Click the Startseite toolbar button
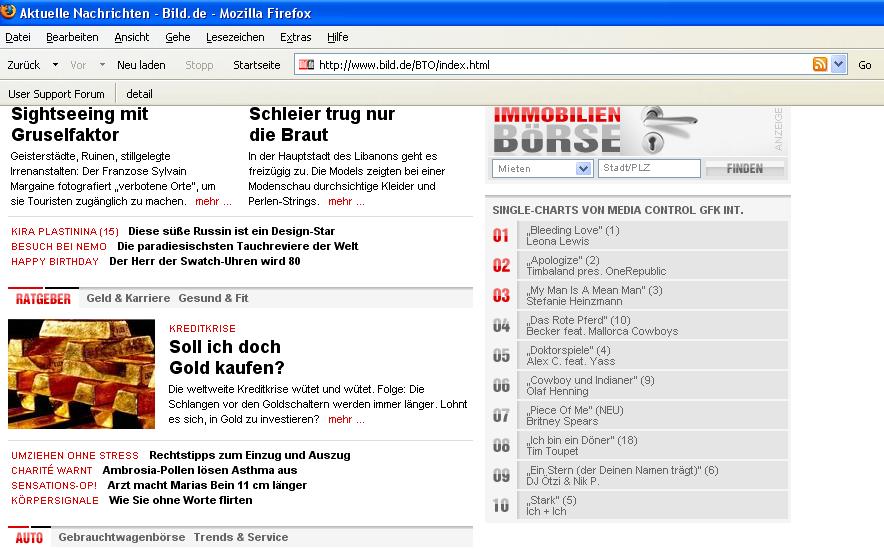This screenshot has height=549, width=884. (257, 65)
